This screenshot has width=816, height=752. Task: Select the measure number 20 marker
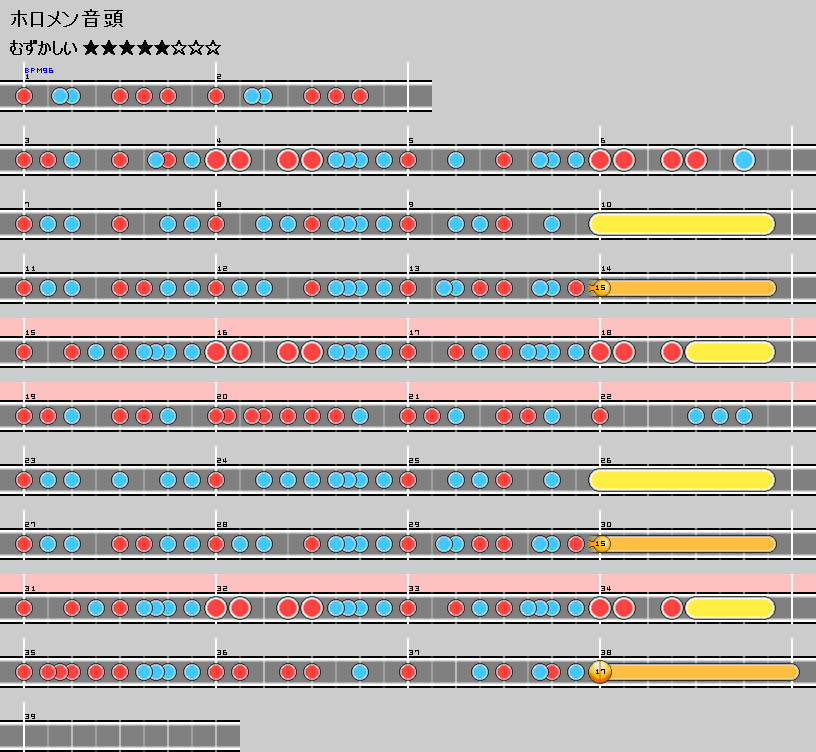tap(221, 397)
